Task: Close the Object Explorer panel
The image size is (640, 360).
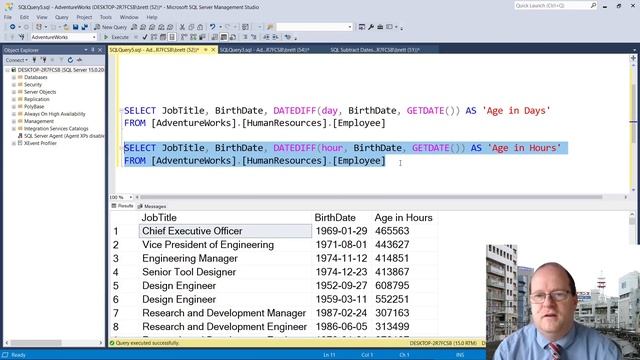Action: [x=100, y=50]
